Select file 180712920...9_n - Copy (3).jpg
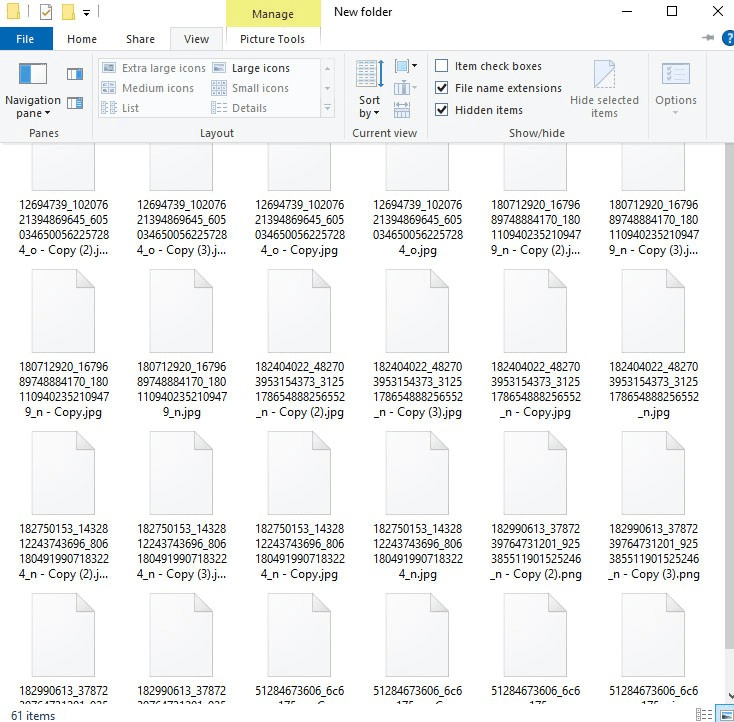The height and width of the screenshot is (722, 734). tap(653, 200)
